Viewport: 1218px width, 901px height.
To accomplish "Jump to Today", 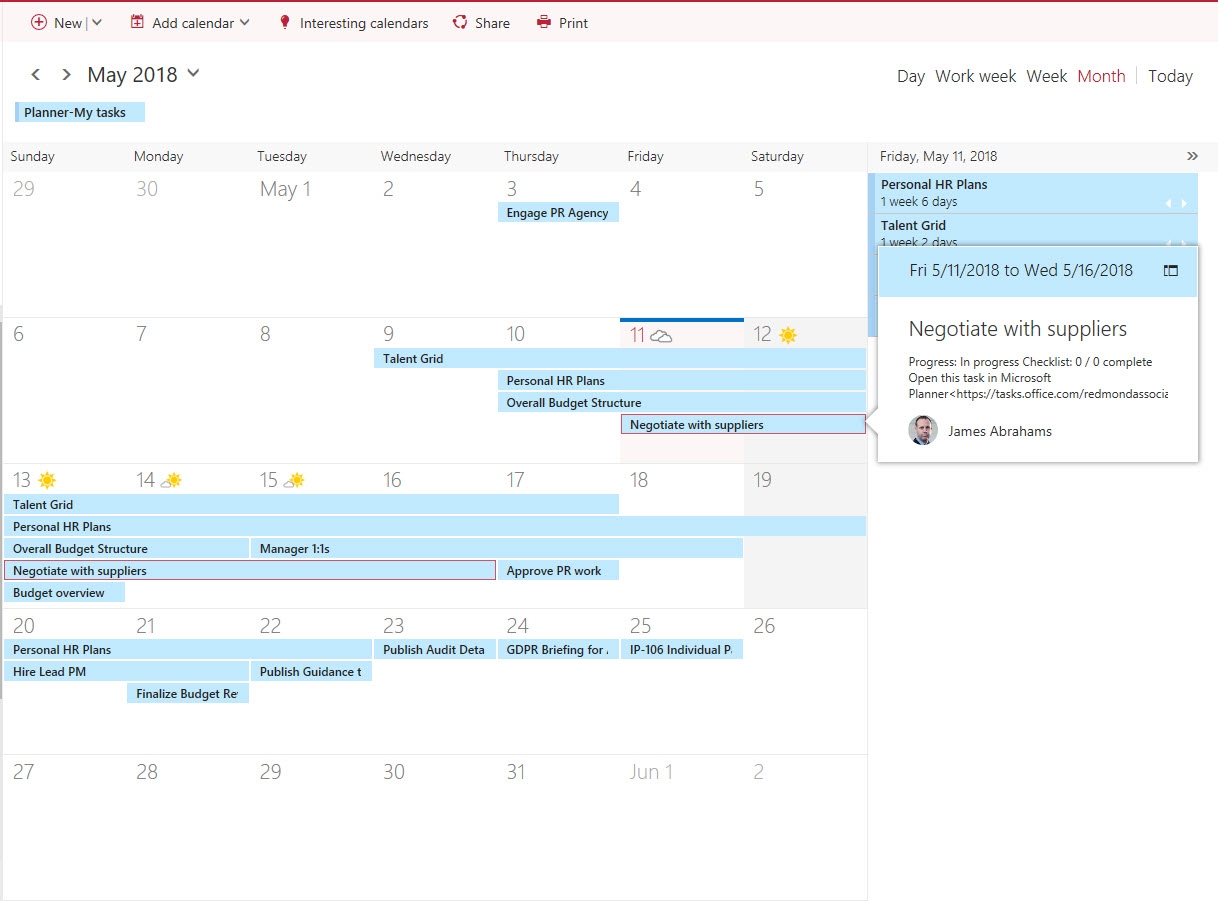I will tap(1170, 76).
